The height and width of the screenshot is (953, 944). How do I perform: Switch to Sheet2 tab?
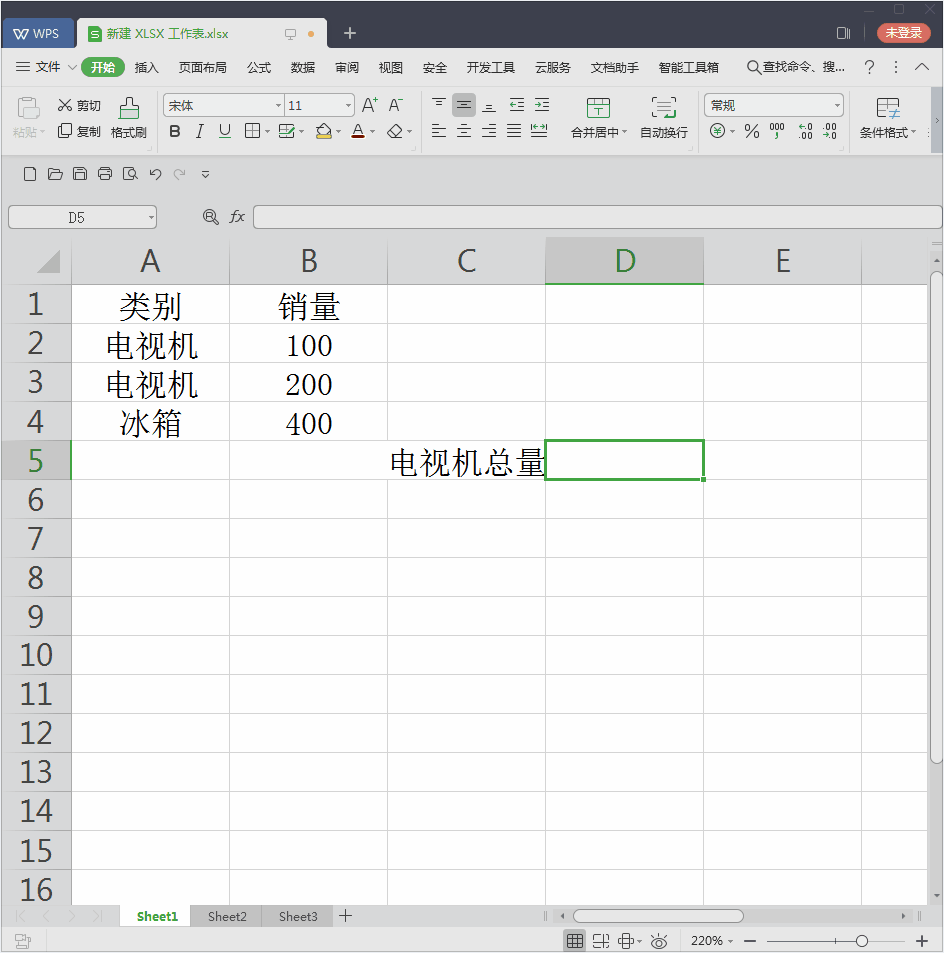[227, 916]
